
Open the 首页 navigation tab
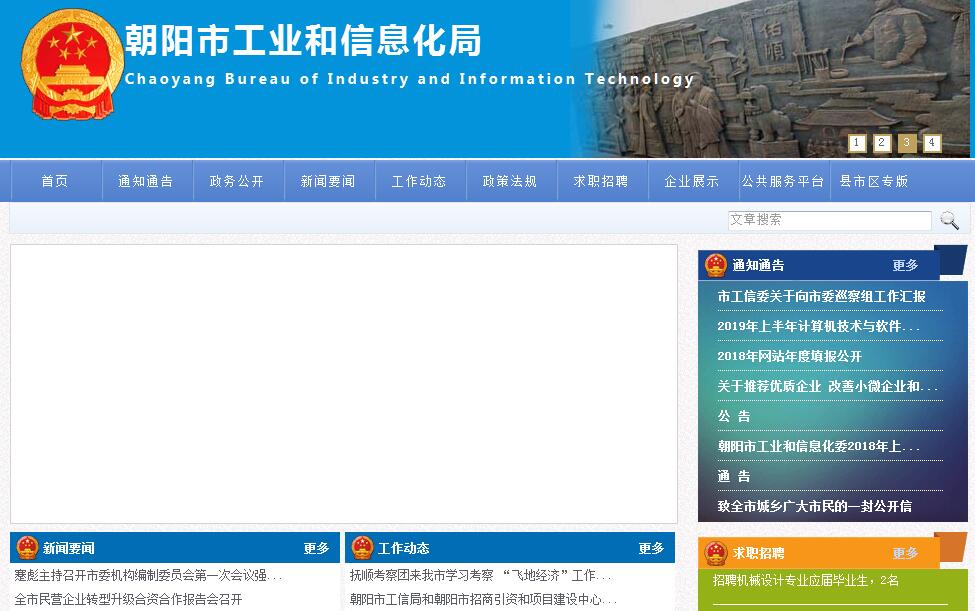click(x=55, y=181)
